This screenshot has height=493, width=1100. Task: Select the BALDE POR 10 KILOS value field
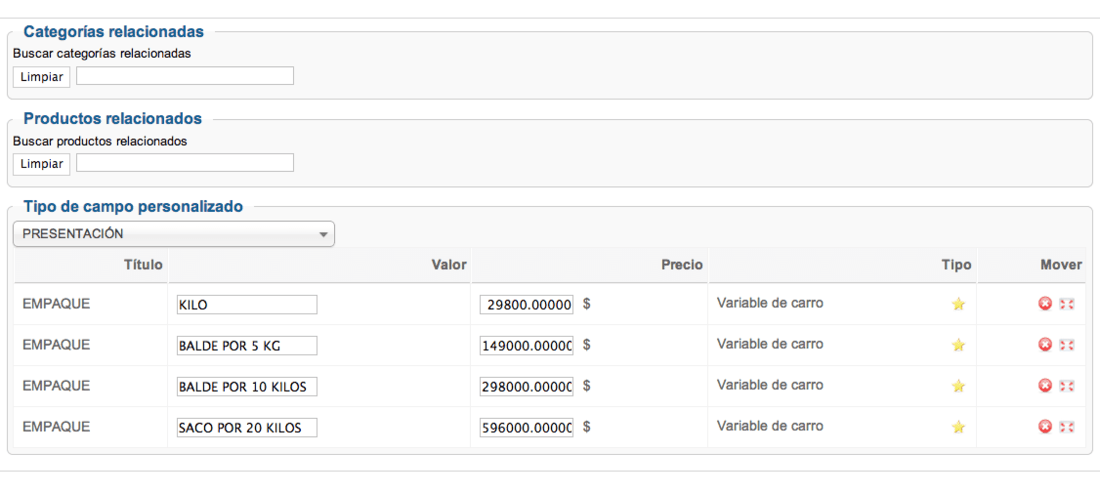tap(247, 386)
